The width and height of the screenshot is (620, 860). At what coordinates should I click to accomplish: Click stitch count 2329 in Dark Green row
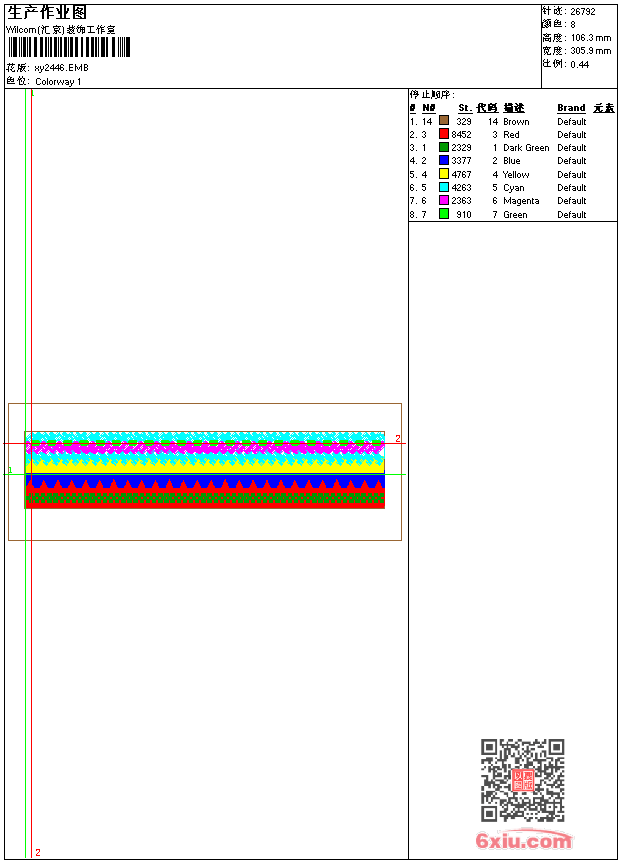461,148
